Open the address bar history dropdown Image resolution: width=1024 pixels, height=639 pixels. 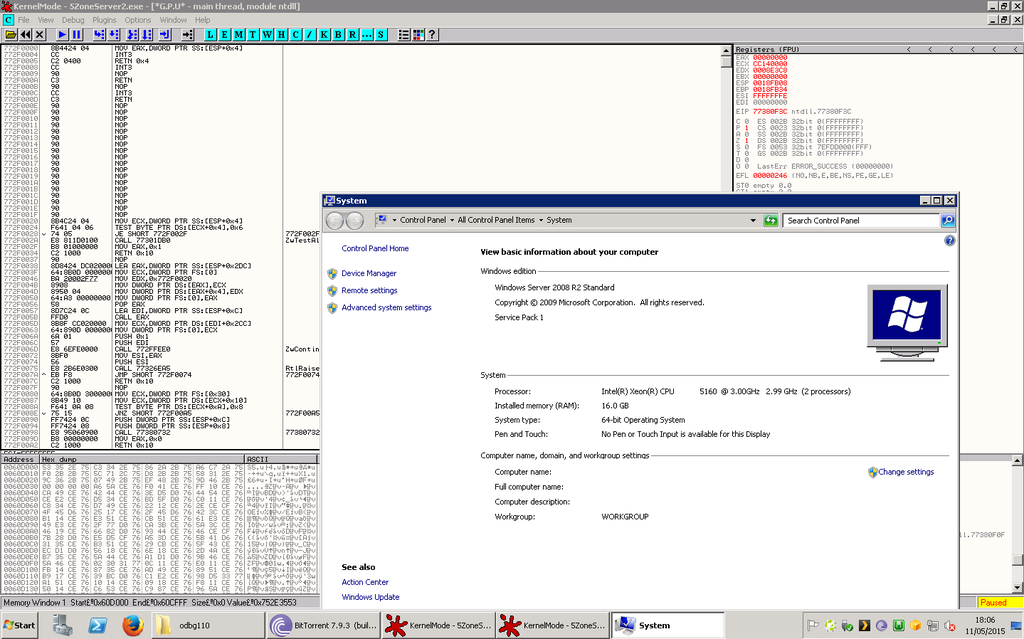pyautogui.click(x=752, y=220)
